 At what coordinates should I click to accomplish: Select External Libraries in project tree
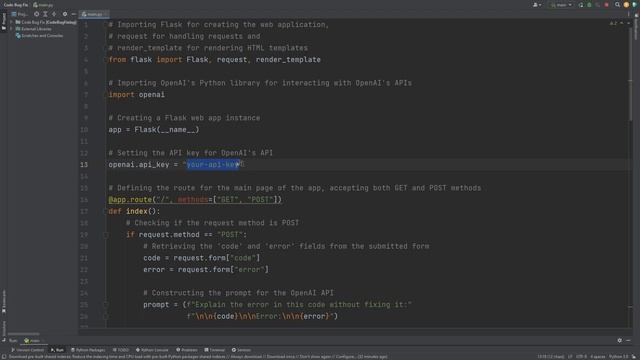pos(34,29)
